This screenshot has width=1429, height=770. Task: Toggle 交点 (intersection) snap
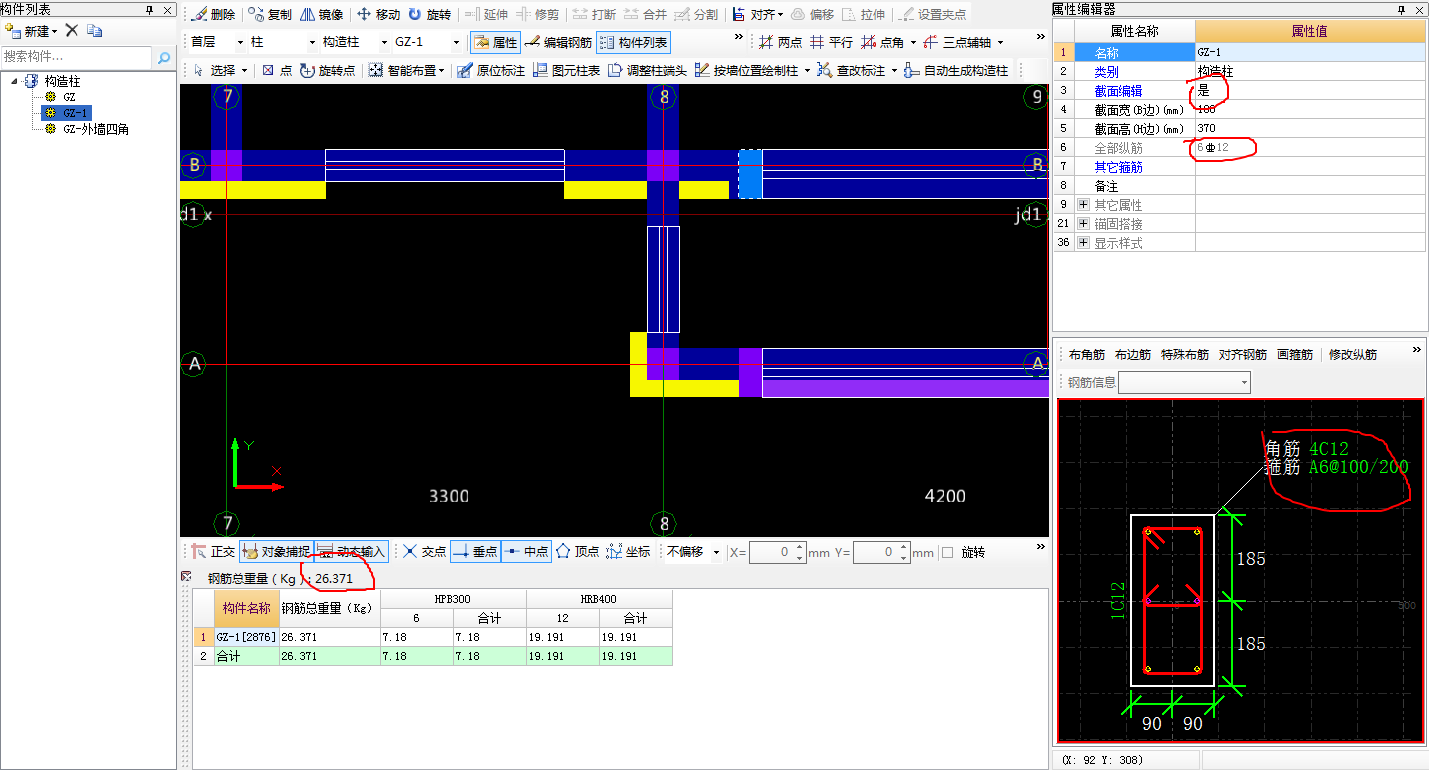tap(424, 552)
